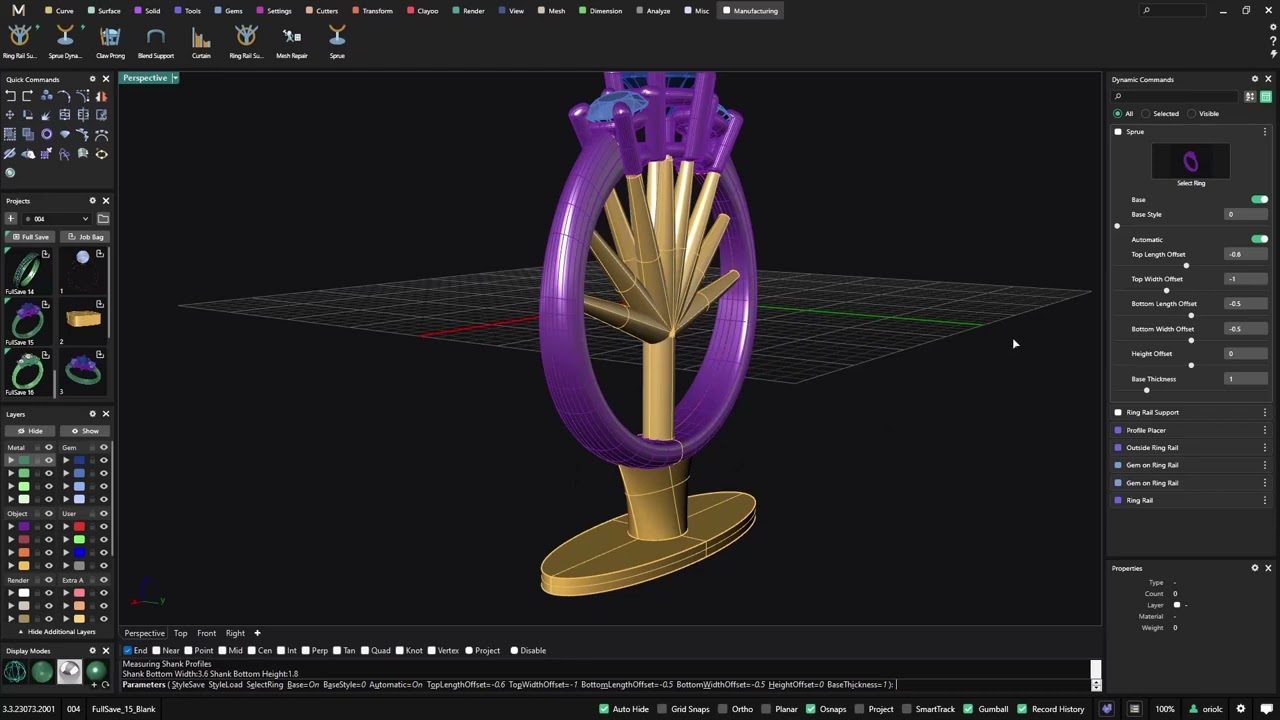Select the Visible filter radio button
The width and height of the screenshot is (1280, 720).
click(1192, 114)
